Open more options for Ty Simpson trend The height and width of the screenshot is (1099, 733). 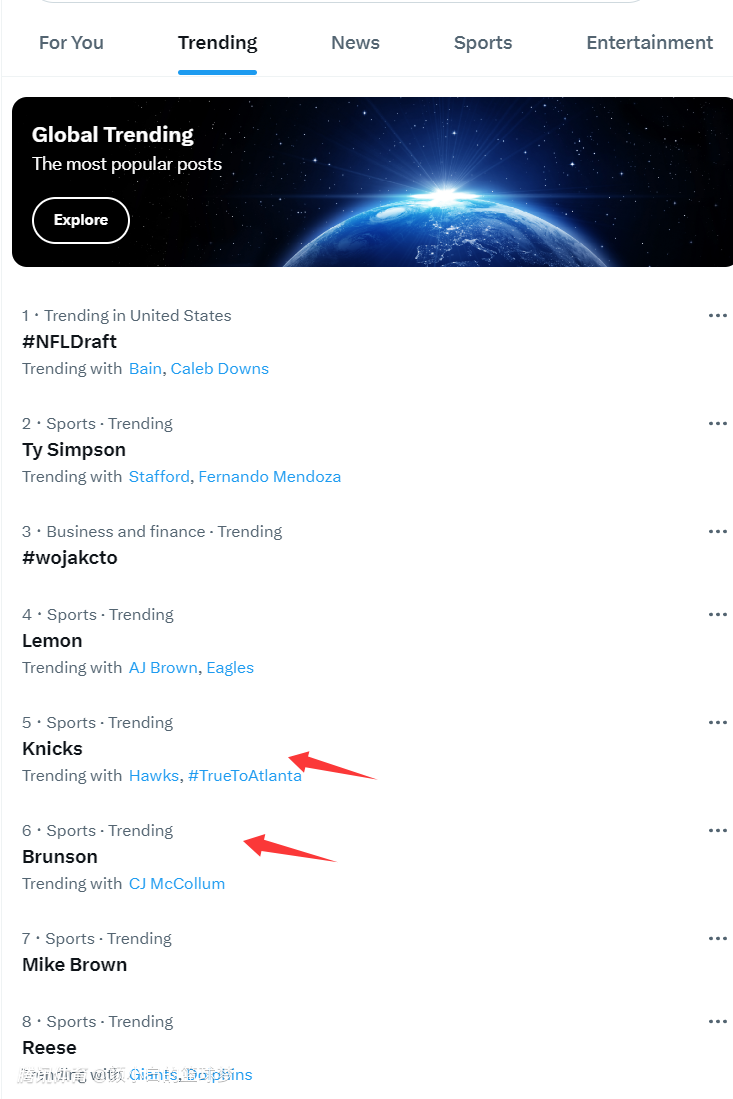[717, 424]
